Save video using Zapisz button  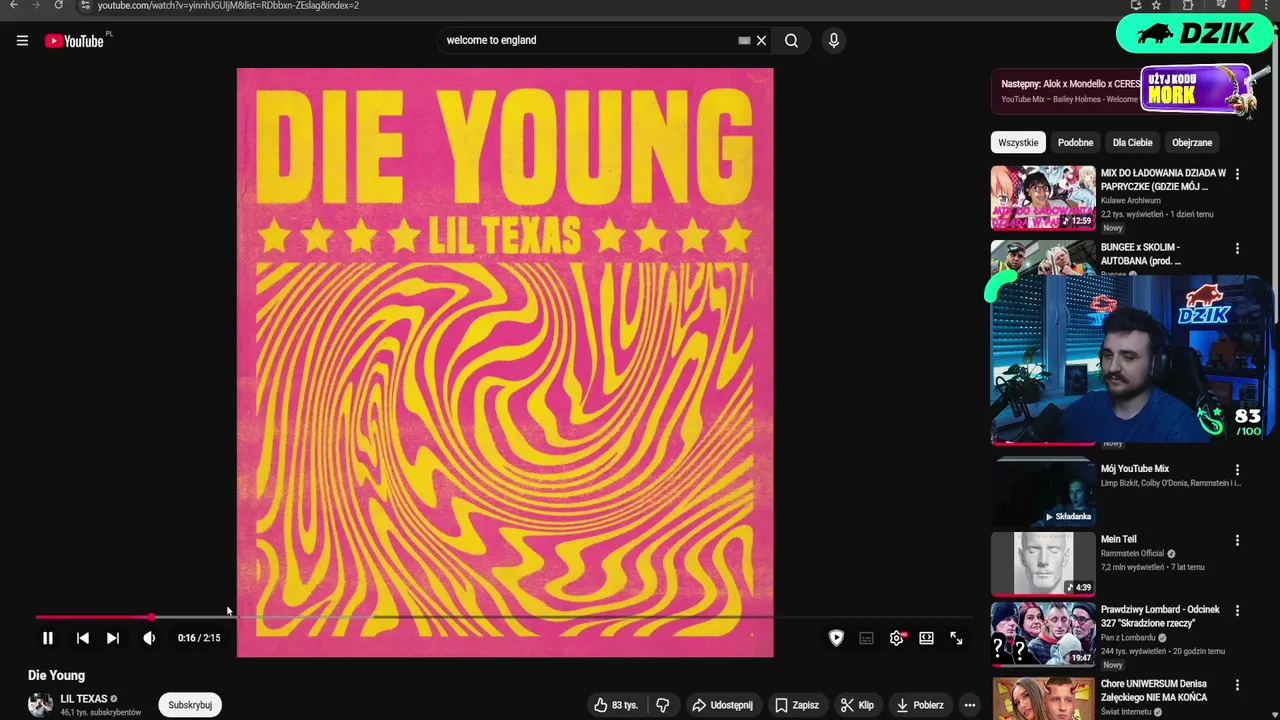pos(797,705)
